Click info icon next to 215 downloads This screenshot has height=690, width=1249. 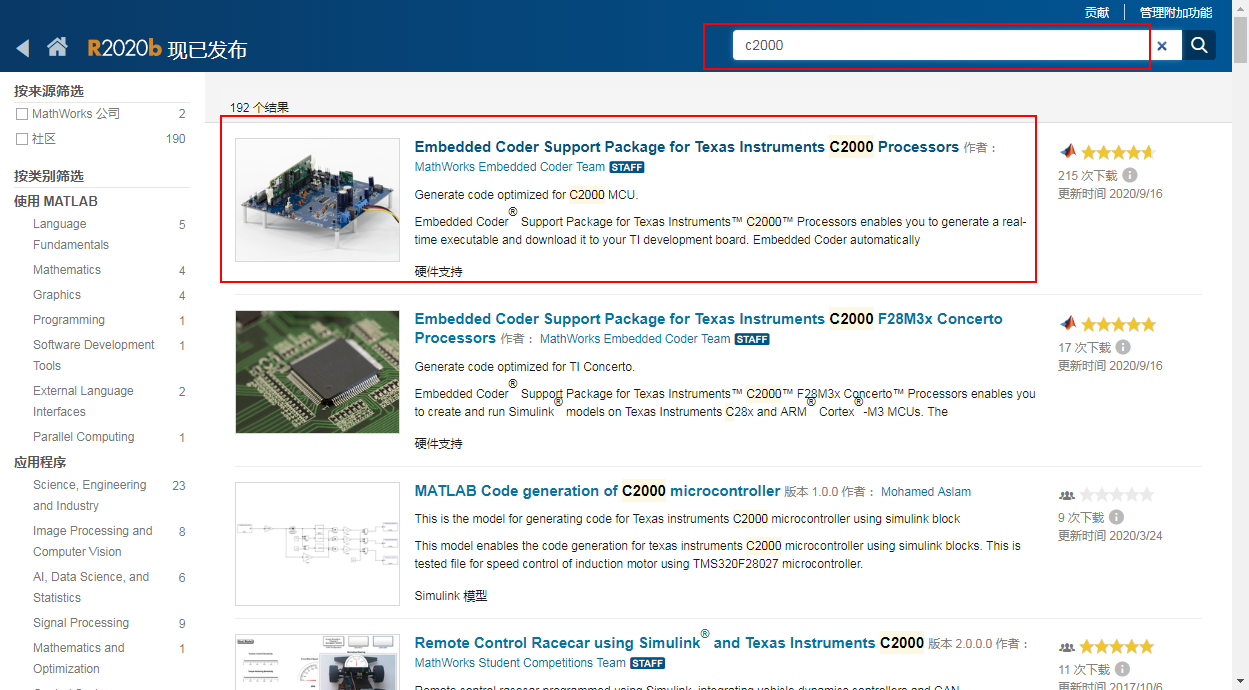pyautogui.click(x=1129, y=175)
